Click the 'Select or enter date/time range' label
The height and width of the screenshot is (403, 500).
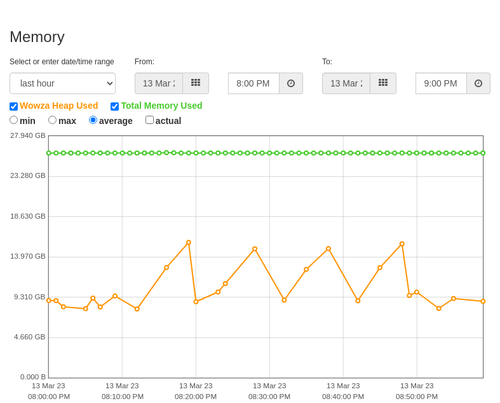pos(62,62)
